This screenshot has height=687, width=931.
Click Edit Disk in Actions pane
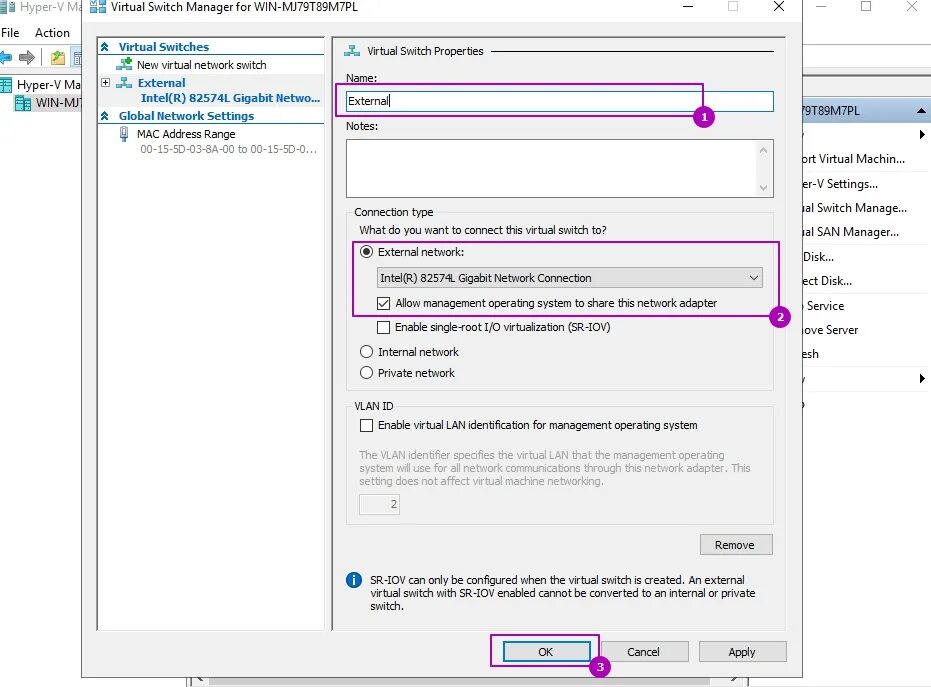pyautogui.click(x=819, y=257)
